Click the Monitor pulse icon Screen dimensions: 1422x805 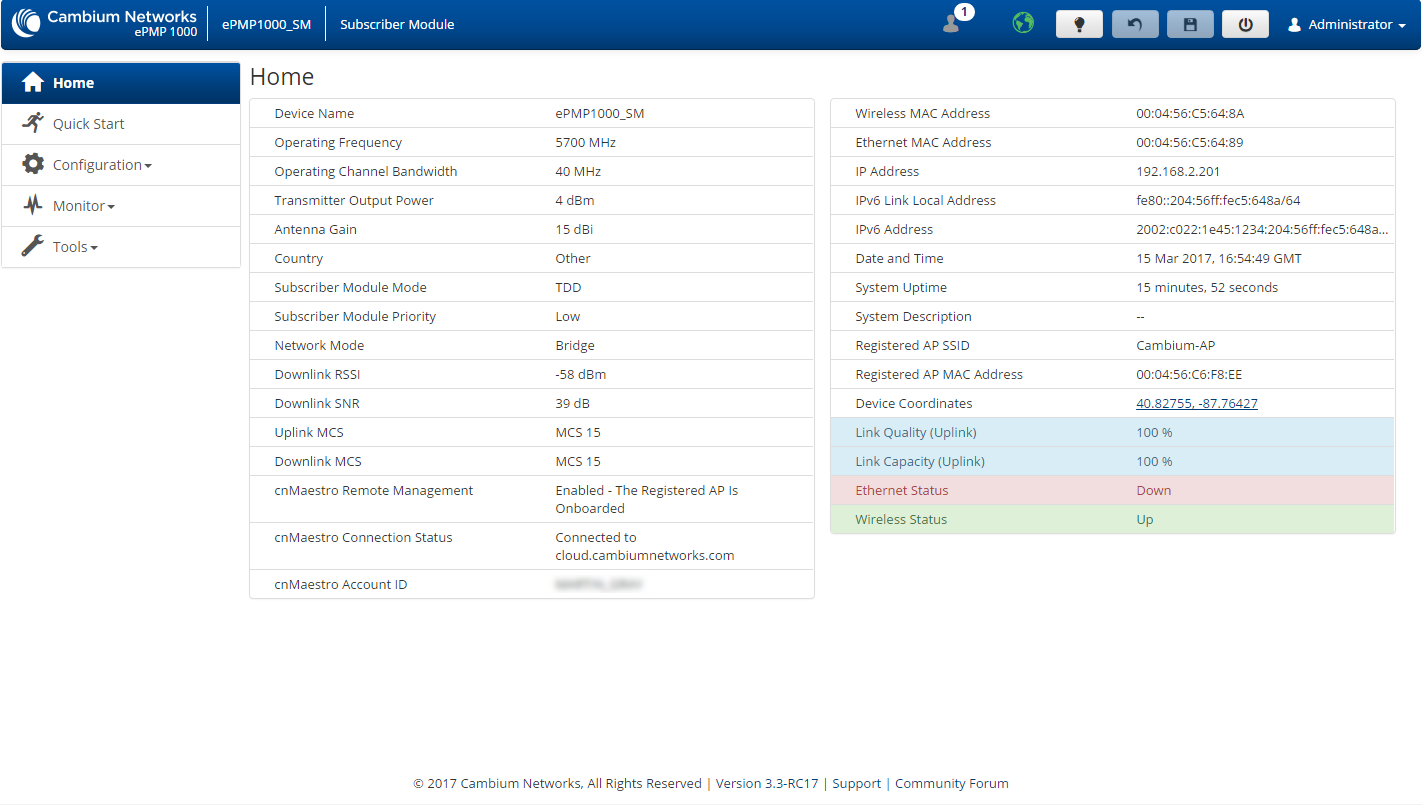[33, 205]
